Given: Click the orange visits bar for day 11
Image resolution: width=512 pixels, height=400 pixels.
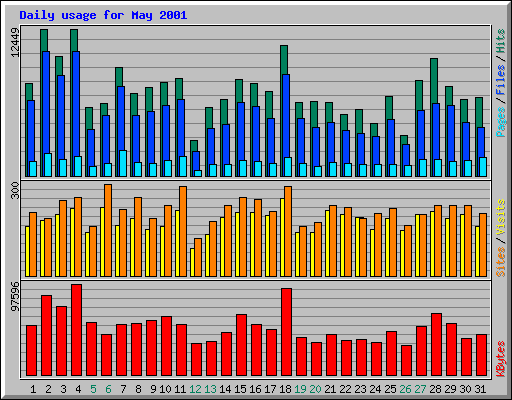Looking at the screenshot, I should click(183, 231).
